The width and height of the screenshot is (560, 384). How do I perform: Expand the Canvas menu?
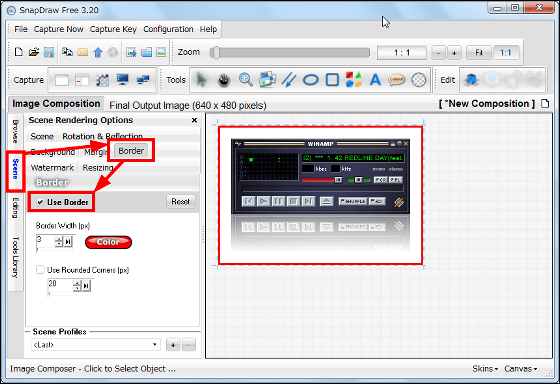[x=520, y=369]
